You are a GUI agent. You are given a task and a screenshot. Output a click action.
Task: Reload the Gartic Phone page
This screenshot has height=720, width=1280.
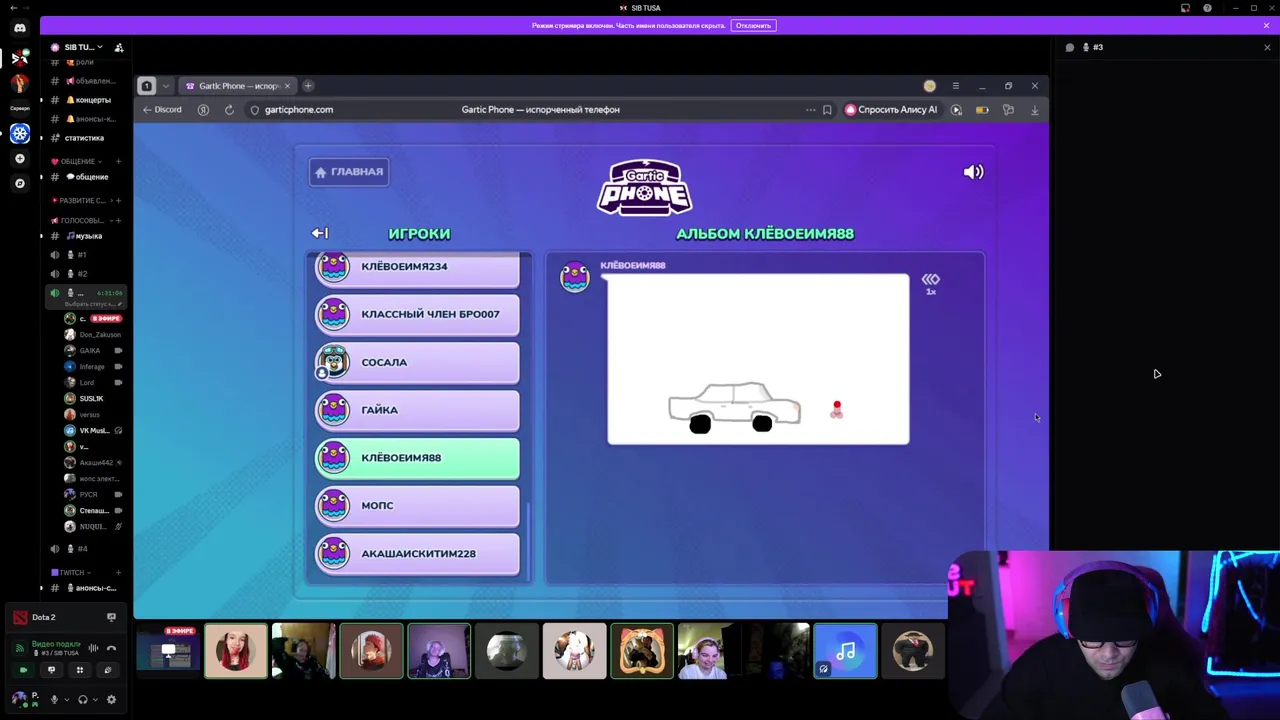tap(229, 110)
